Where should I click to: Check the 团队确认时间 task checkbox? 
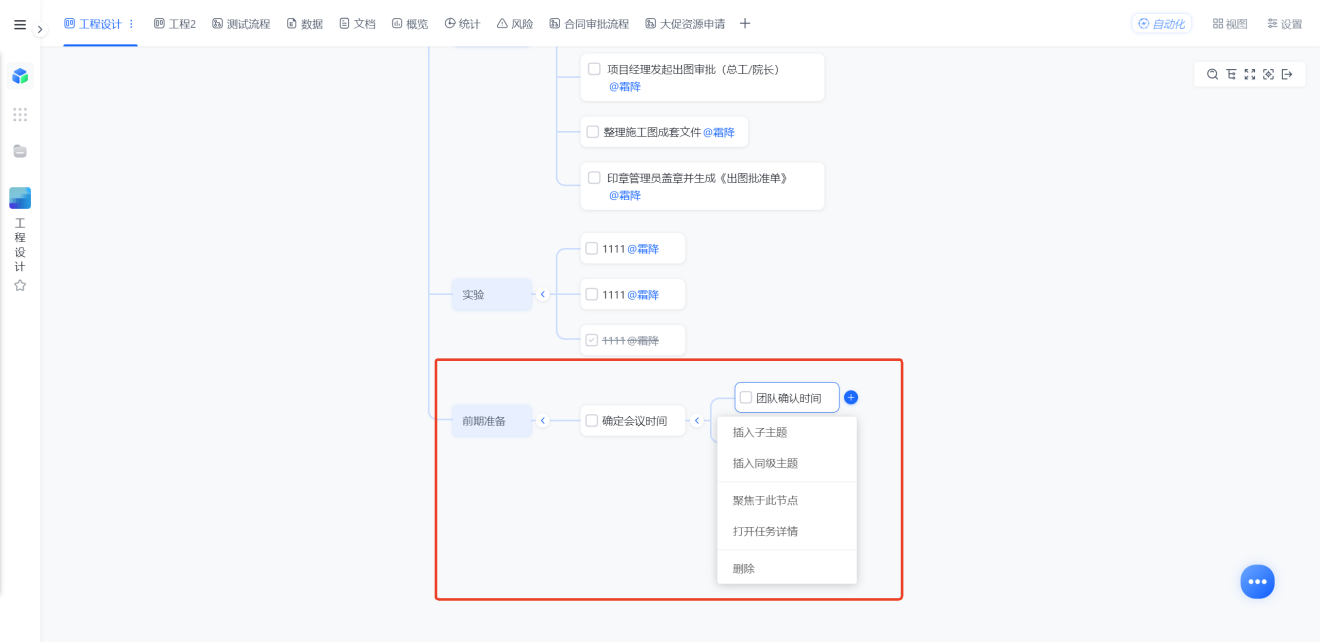pos(746,398)
